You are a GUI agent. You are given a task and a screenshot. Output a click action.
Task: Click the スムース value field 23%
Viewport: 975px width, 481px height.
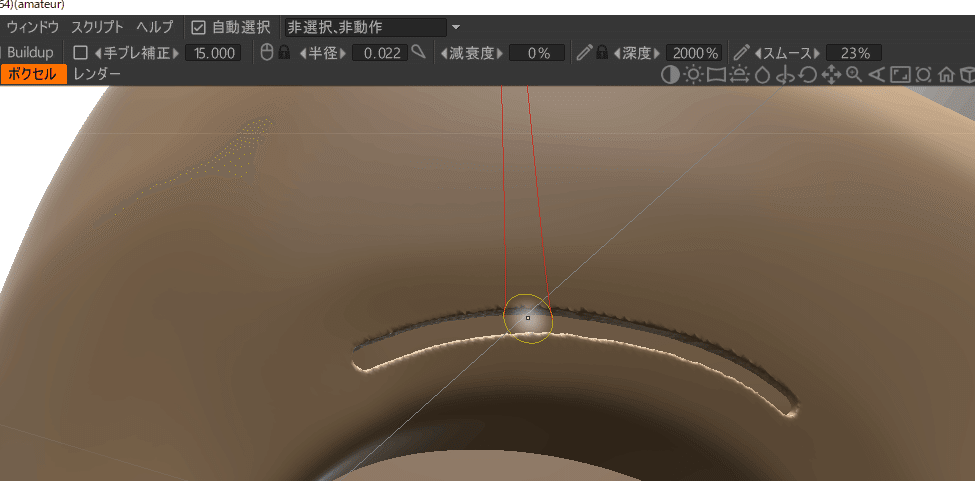tap(854, 53)
